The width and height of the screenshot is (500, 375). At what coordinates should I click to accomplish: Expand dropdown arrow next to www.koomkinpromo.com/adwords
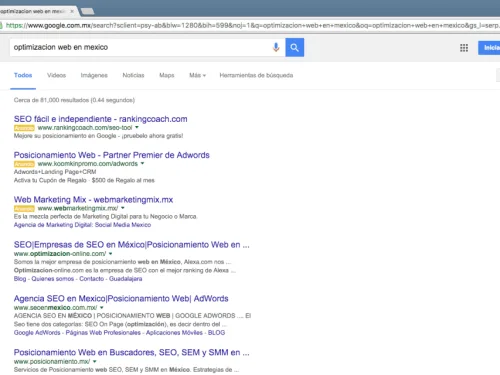(x=142, y=163)
